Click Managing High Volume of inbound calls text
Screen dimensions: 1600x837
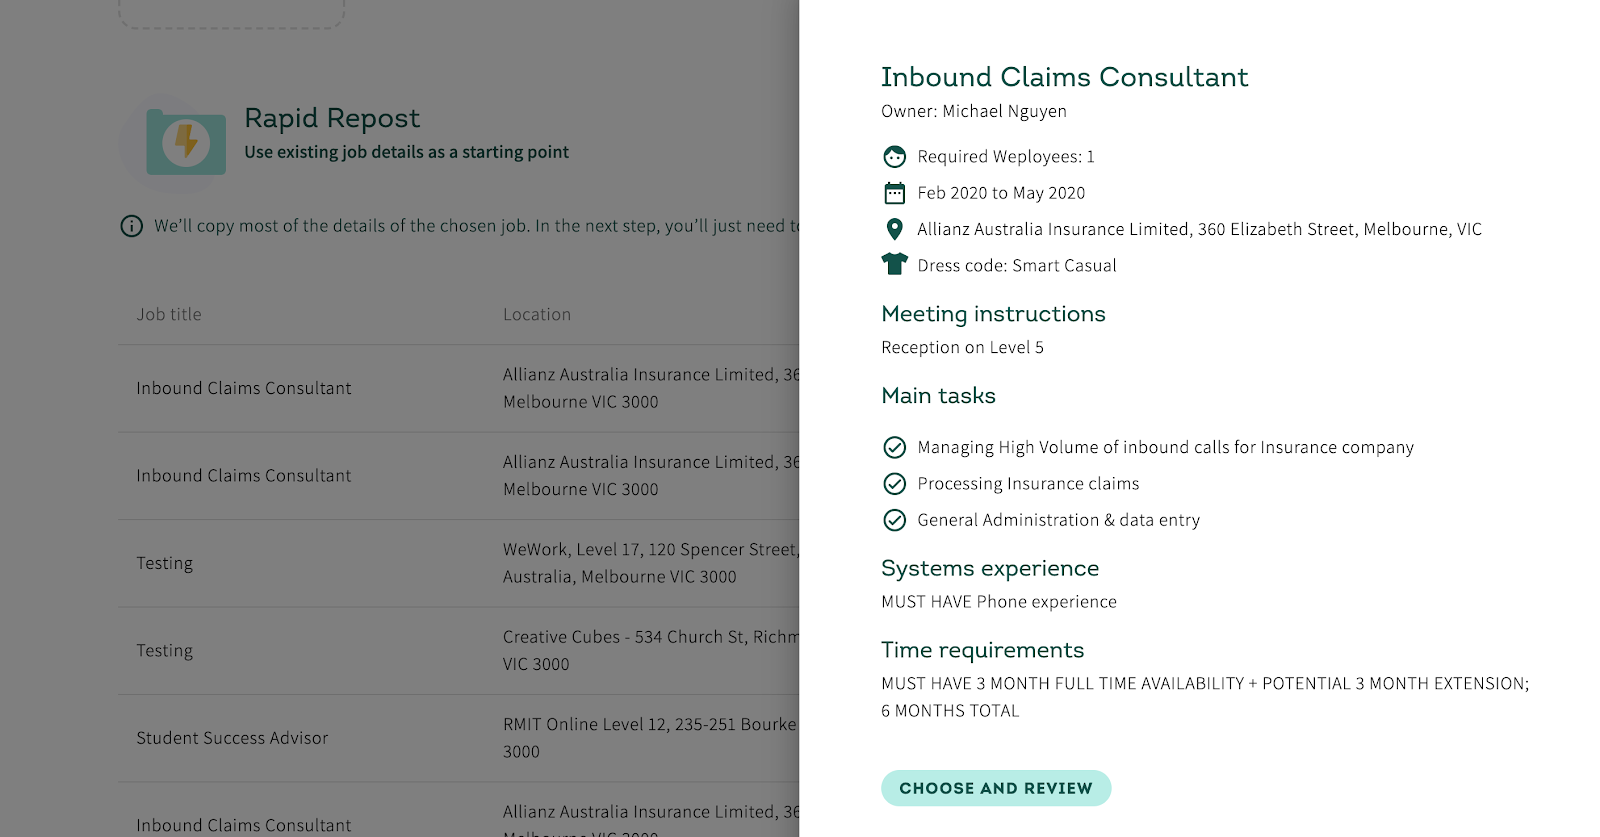(1166, 447)
